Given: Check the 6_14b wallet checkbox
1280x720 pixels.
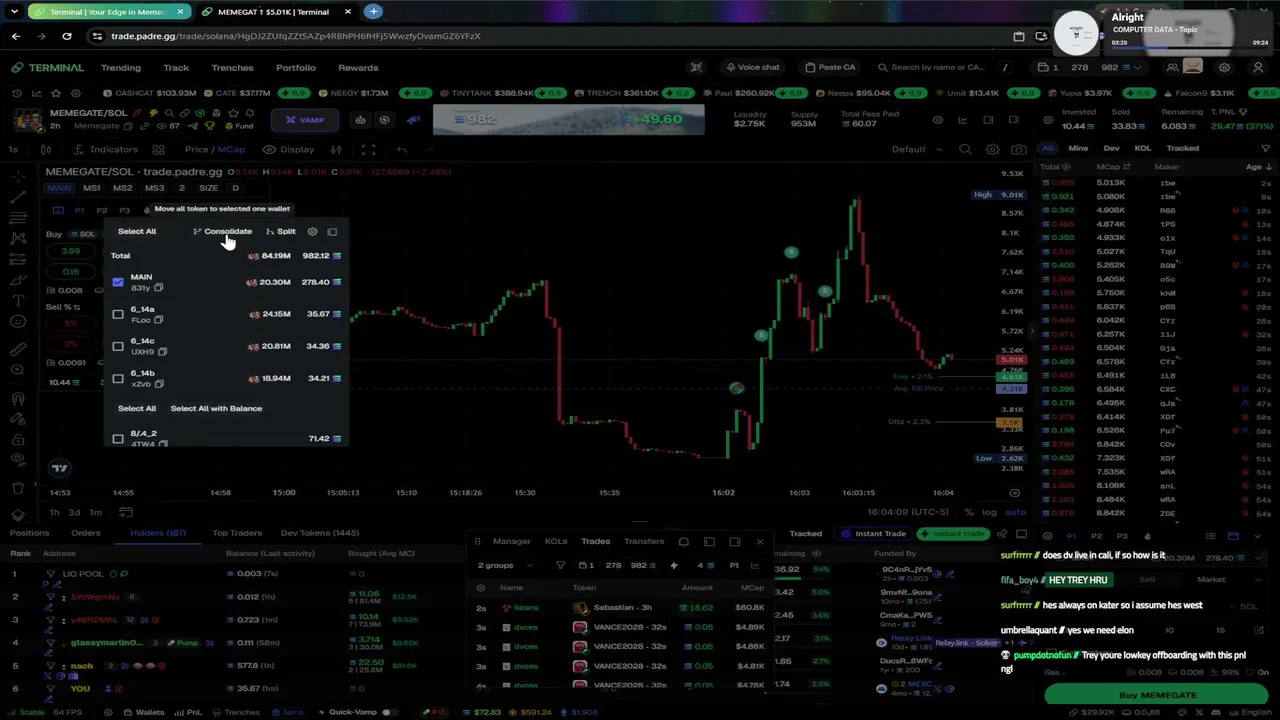Looking at the screenshot, I should 118,378.
